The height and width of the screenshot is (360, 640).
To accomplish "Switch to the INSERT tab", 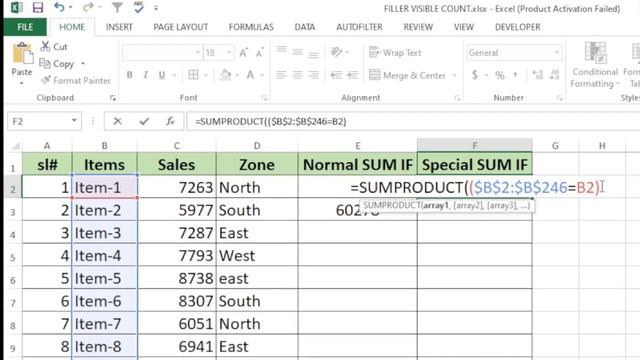I will coord(119,27).
